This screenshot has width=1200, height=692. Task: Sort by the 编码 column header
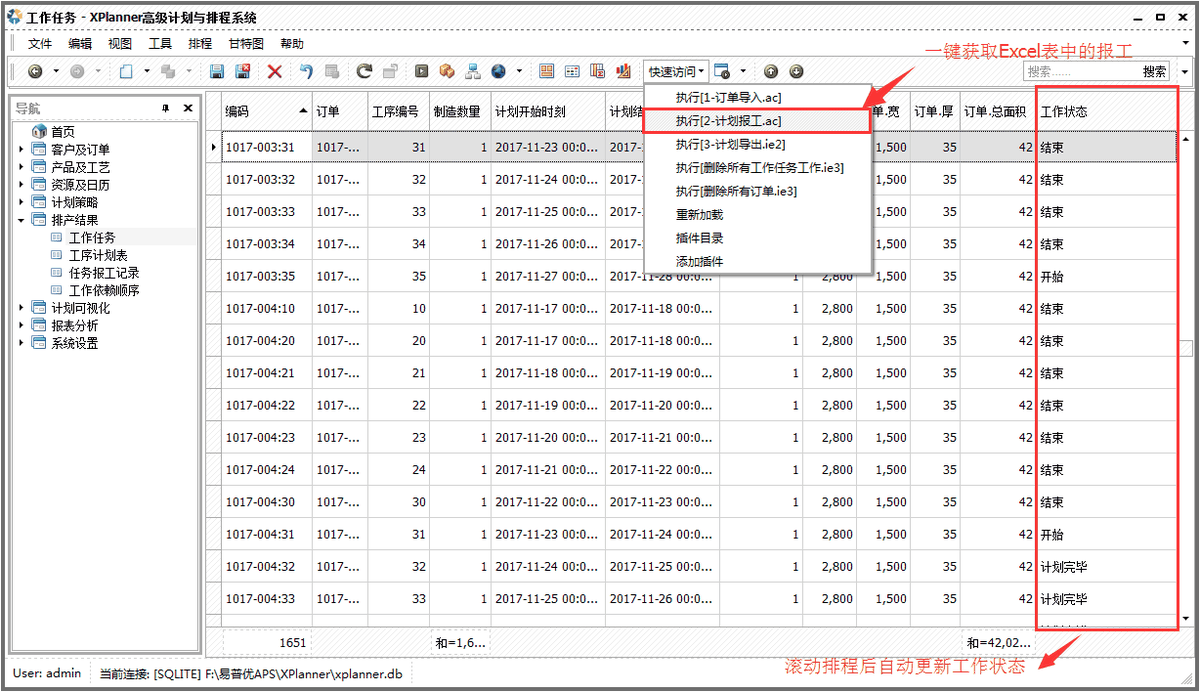(266, 111)
